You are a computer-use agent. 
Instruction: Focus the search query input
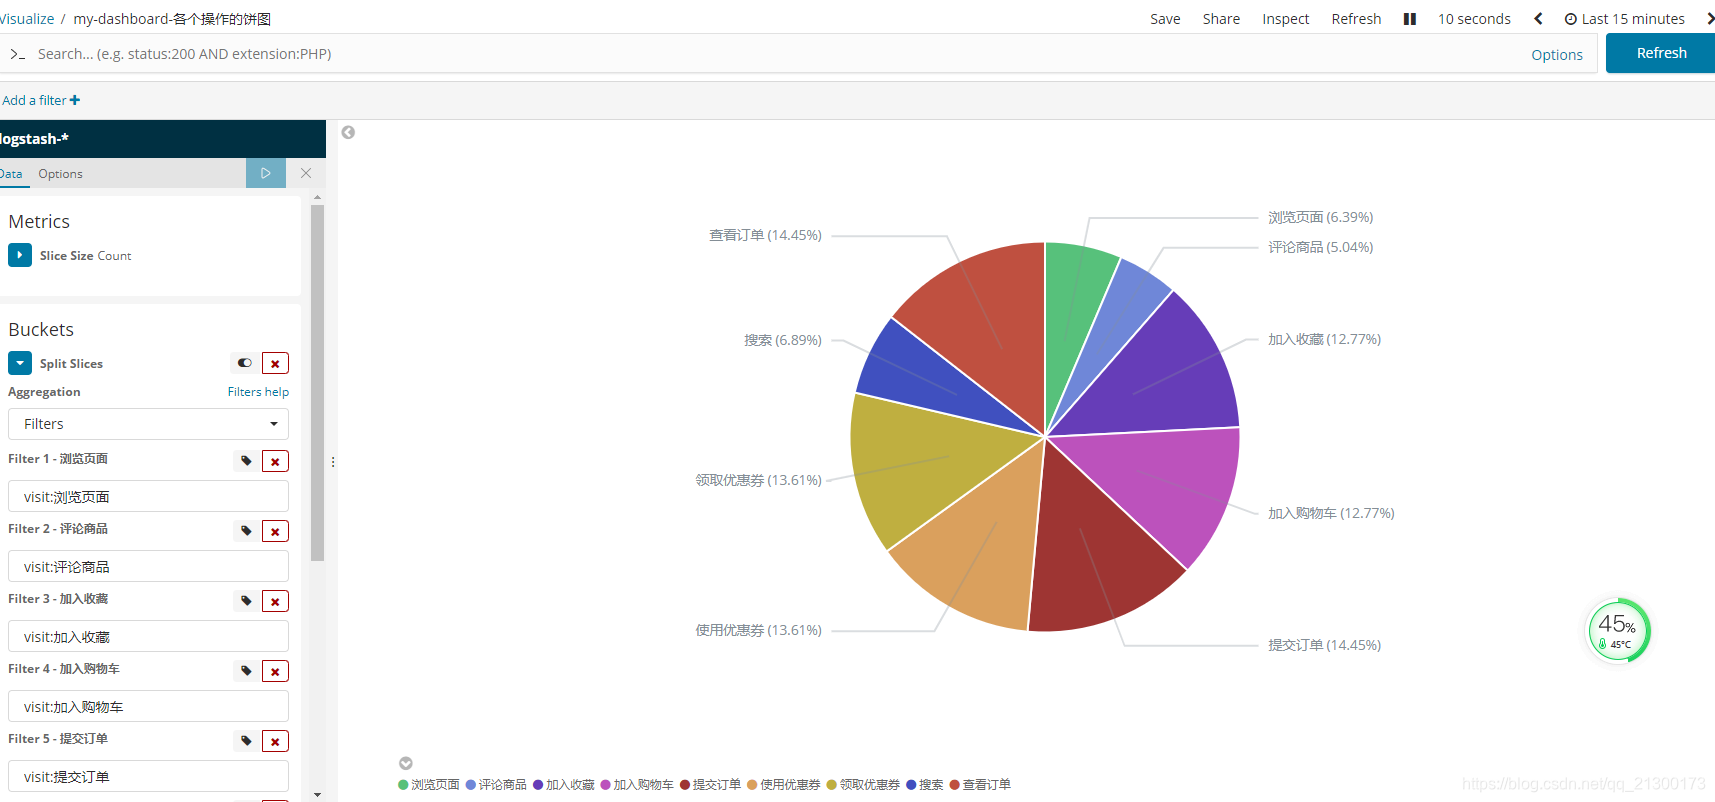(x=770, y=54)
